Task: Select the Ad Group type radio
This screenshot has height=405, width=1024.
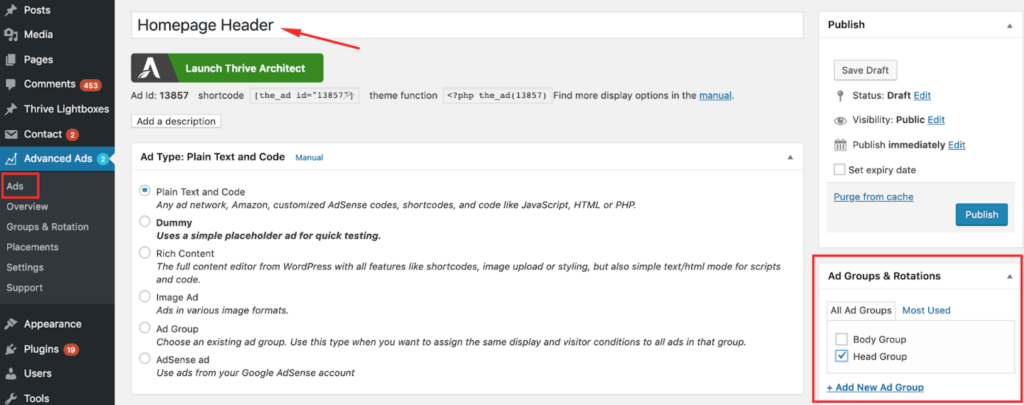Action: tap(145, 328)
